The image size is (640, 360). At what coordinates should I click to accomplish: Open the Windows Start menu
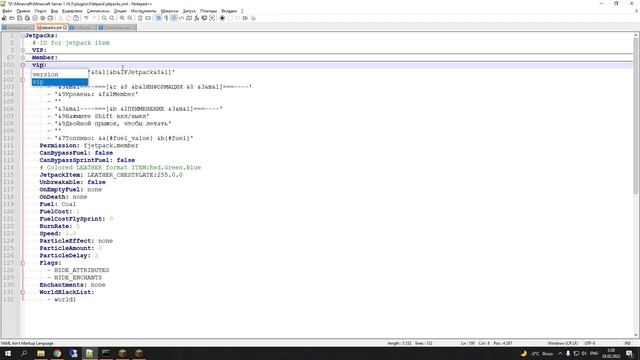point(8,353)
